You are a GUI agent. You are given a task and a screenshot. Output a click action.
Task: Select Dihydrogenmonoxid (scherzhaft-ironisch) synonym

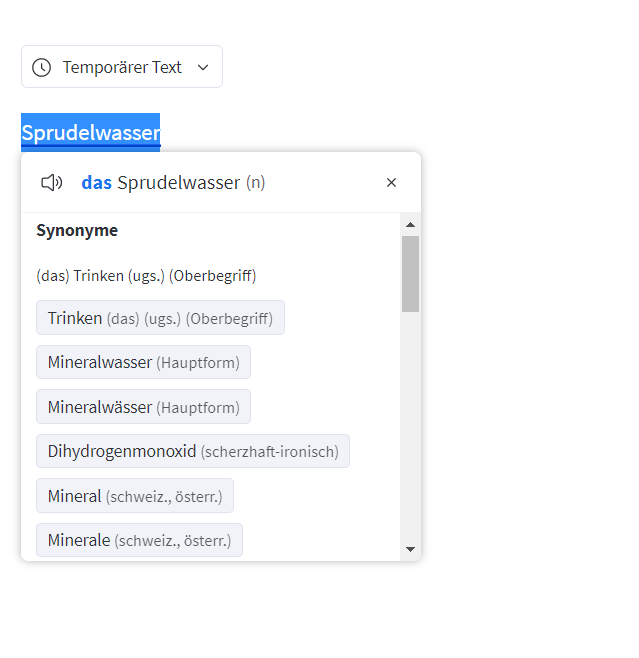pyautogui.click(x=193, y=451)
